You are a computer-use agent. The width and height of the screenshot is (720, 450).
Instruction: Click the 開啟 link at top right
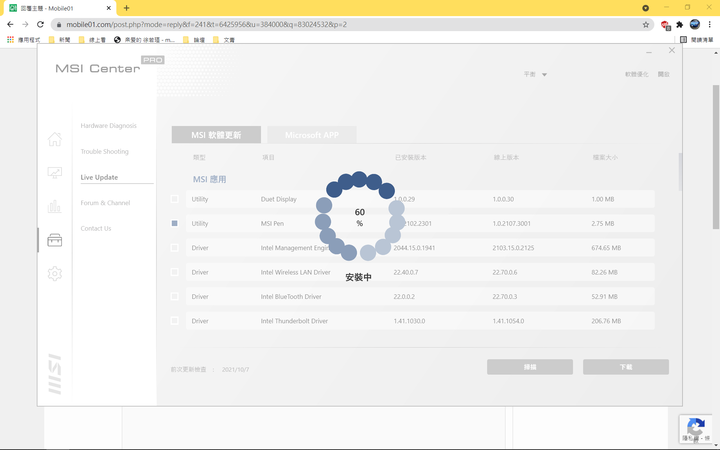(664, 74)
